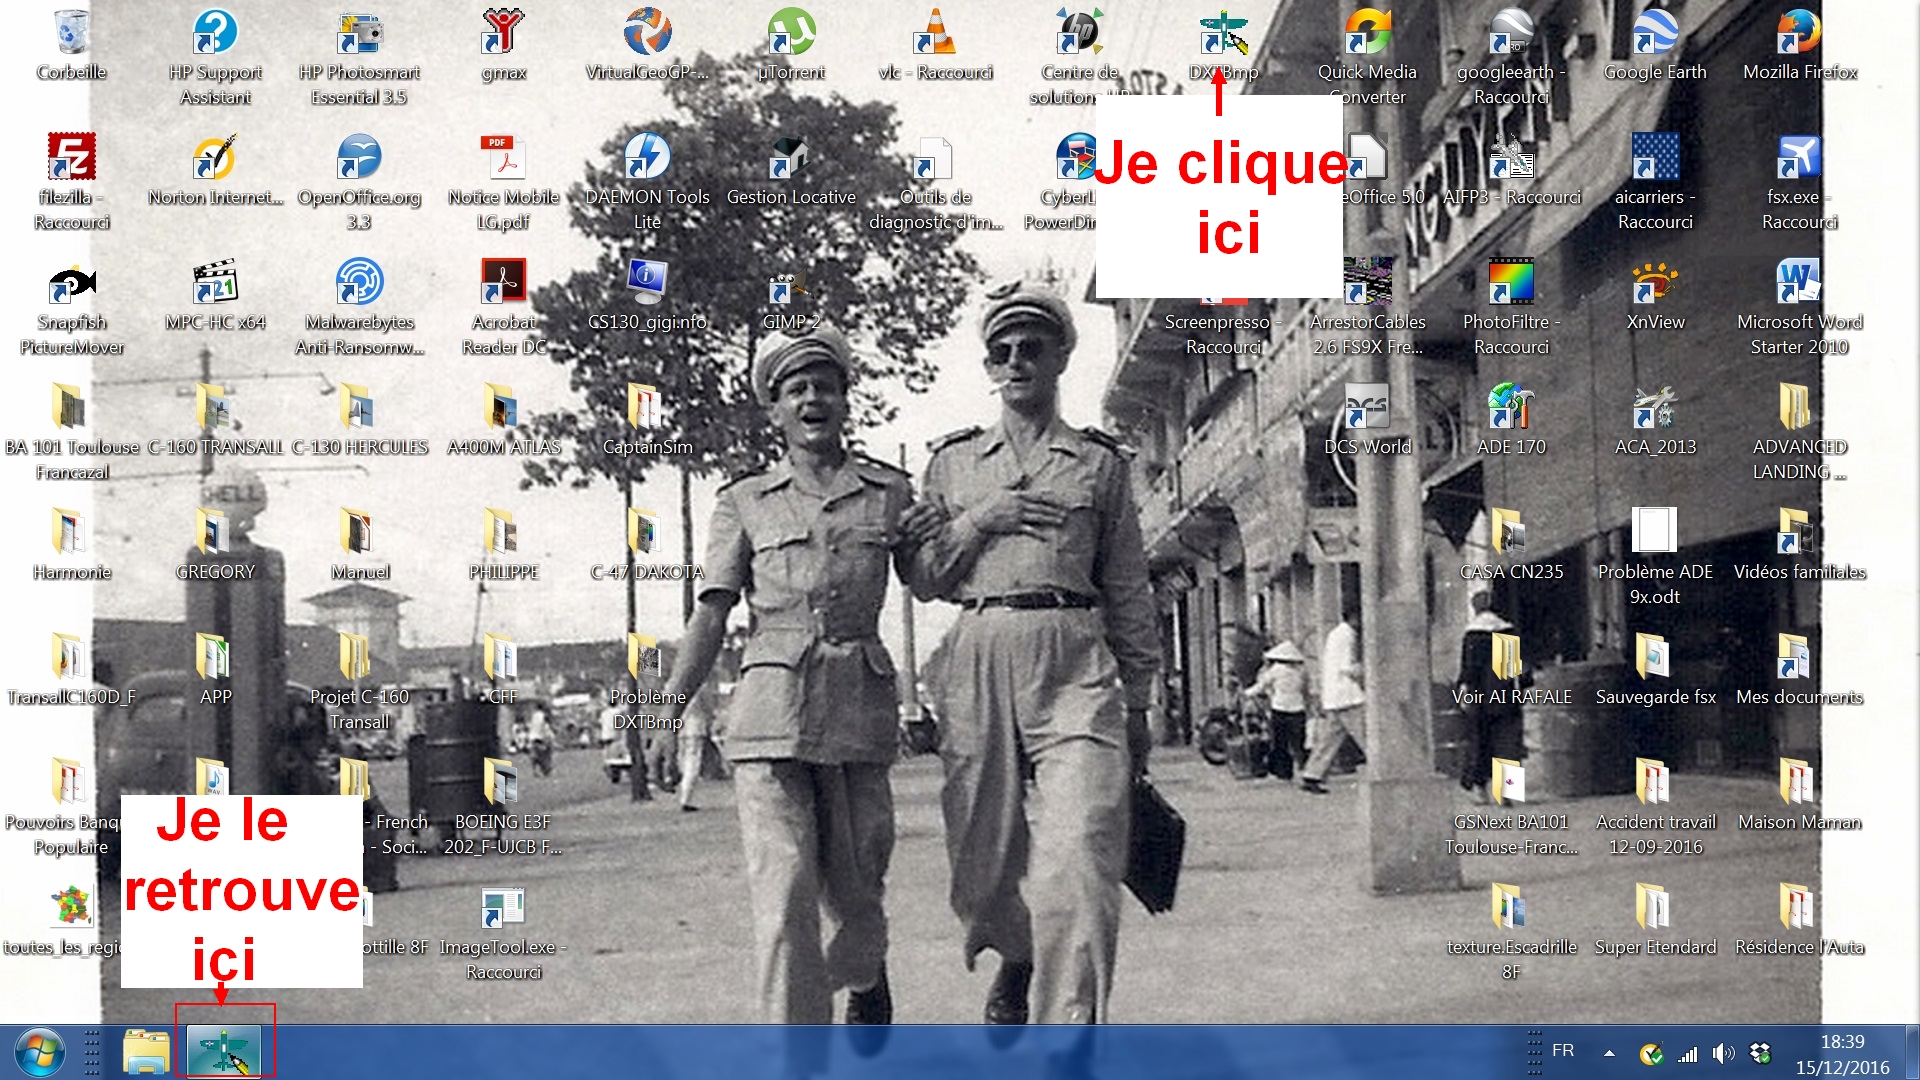Launch HP Support Assistant shortcut
Image resolution: width=1920 pixels, height=1080 pixels.
click(x=215, y=33)
